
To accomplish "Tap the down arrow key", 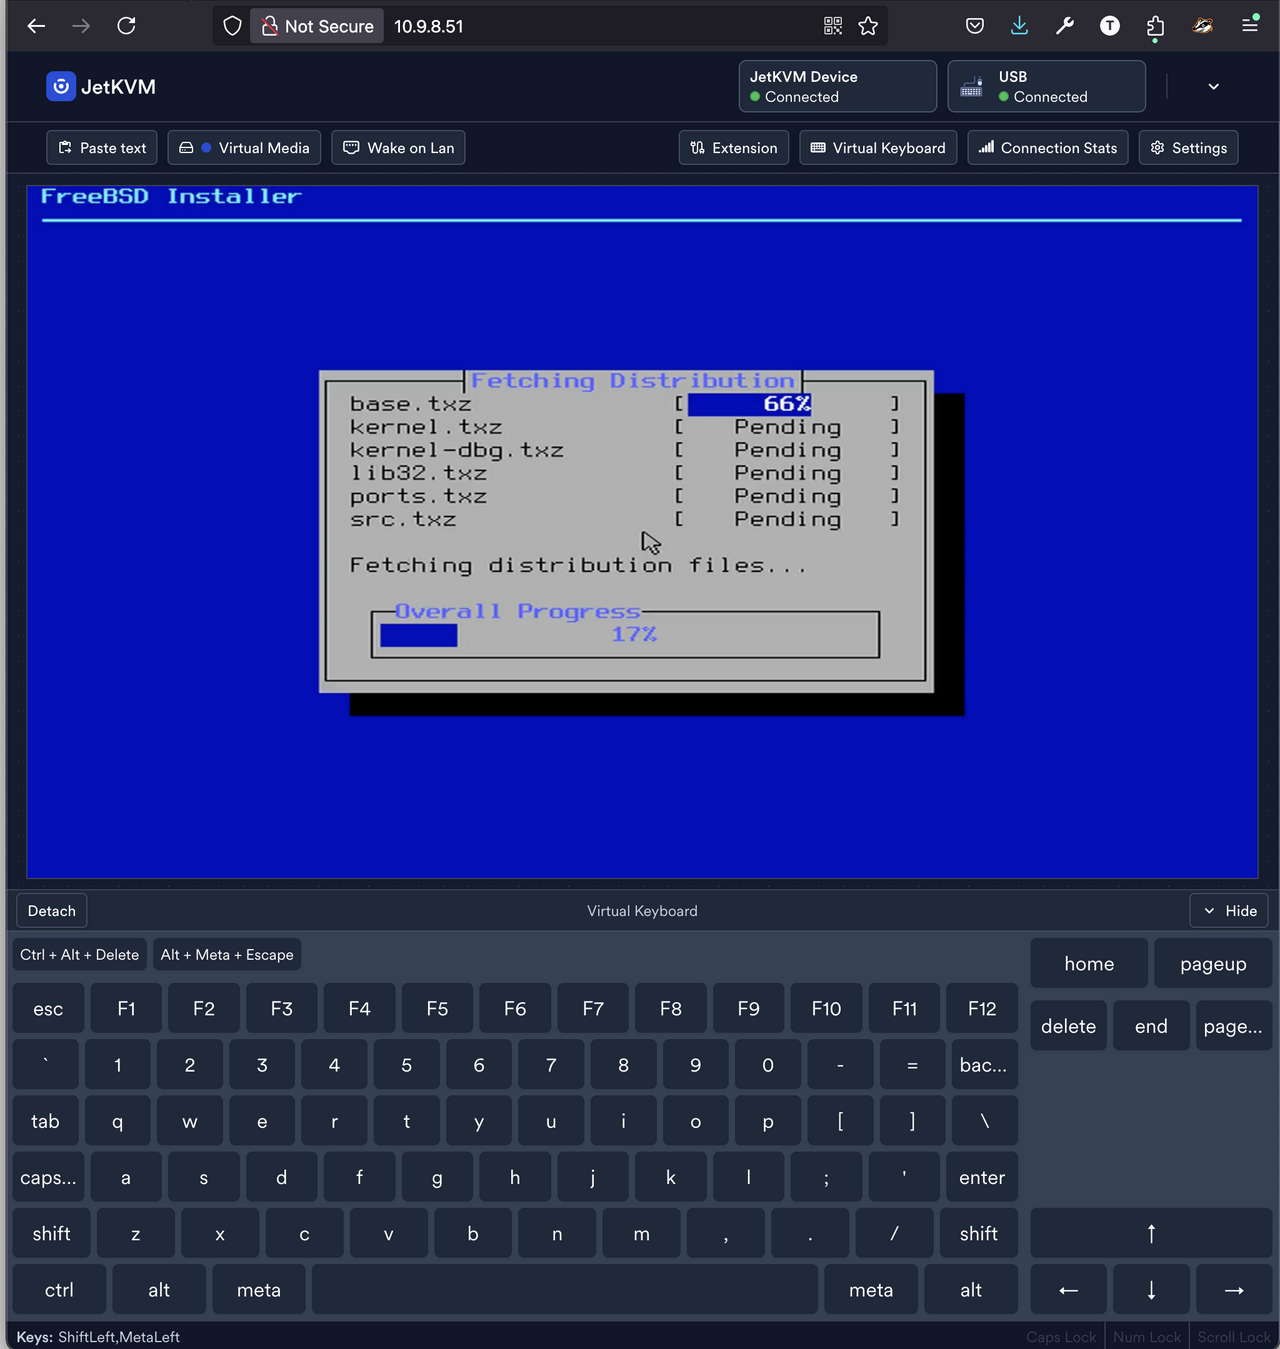I will 1151,1290.
